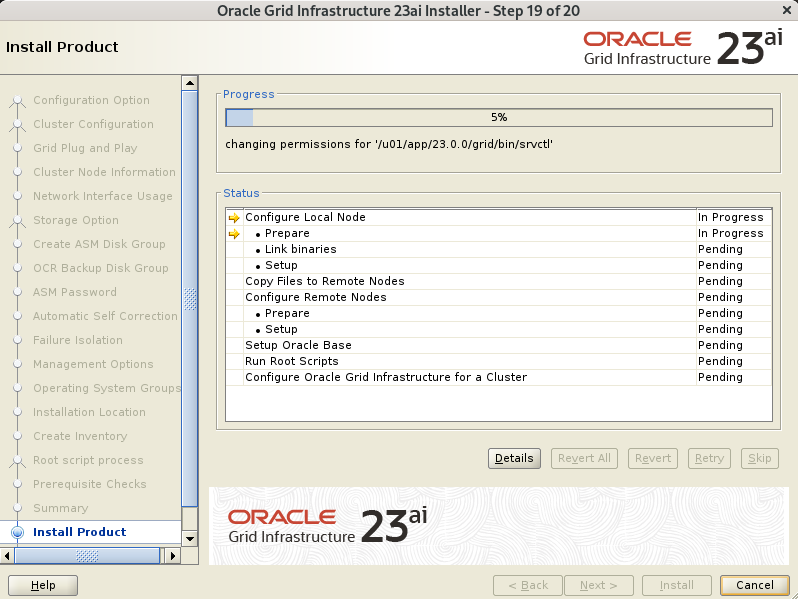
Task: Click the vertical scrollbar thumb of steps list
Action: pos(190,299)
